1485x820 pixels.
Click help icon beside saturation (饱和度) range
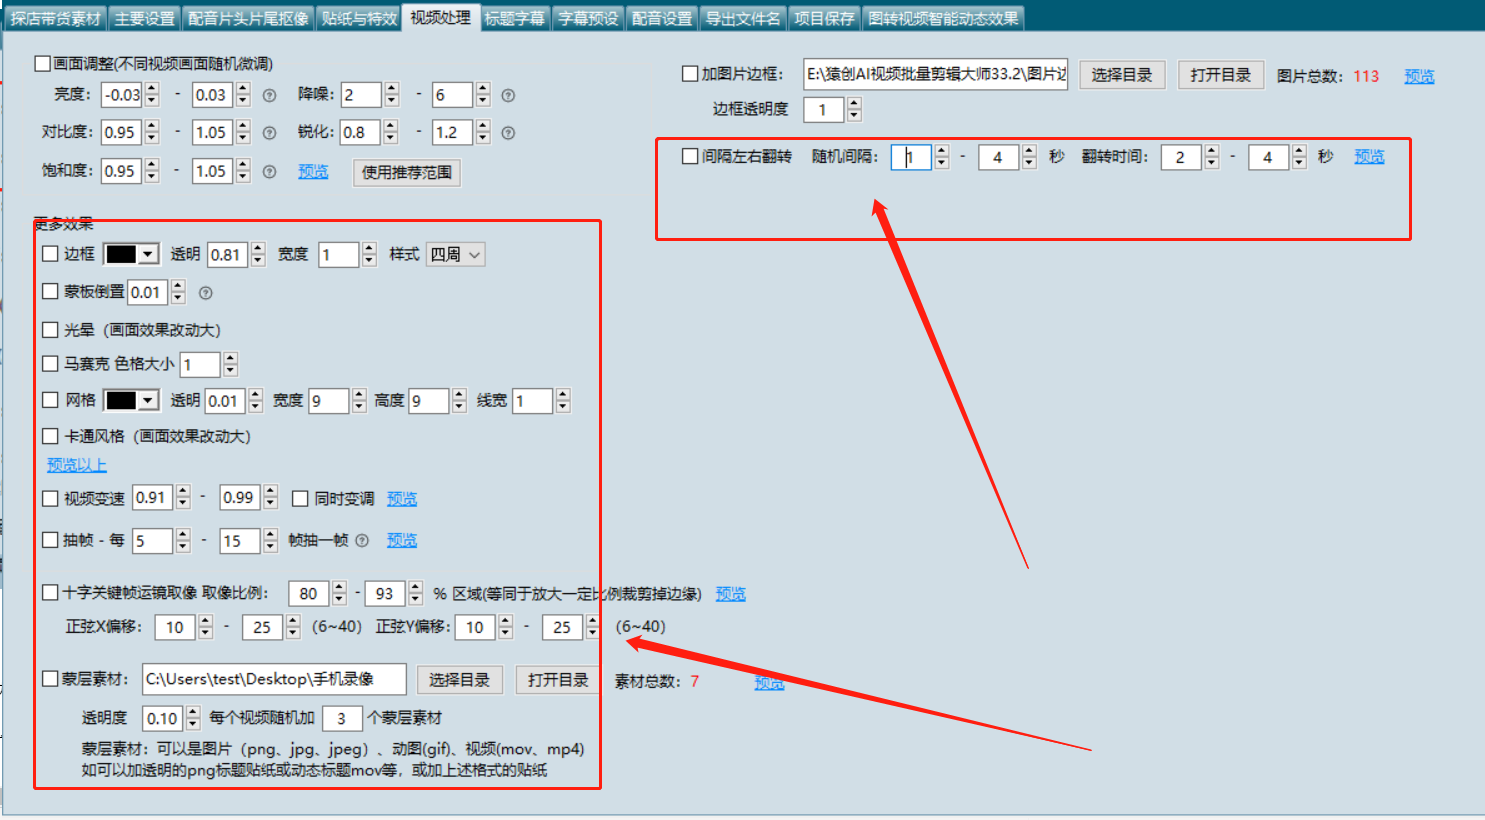[269, 172]
